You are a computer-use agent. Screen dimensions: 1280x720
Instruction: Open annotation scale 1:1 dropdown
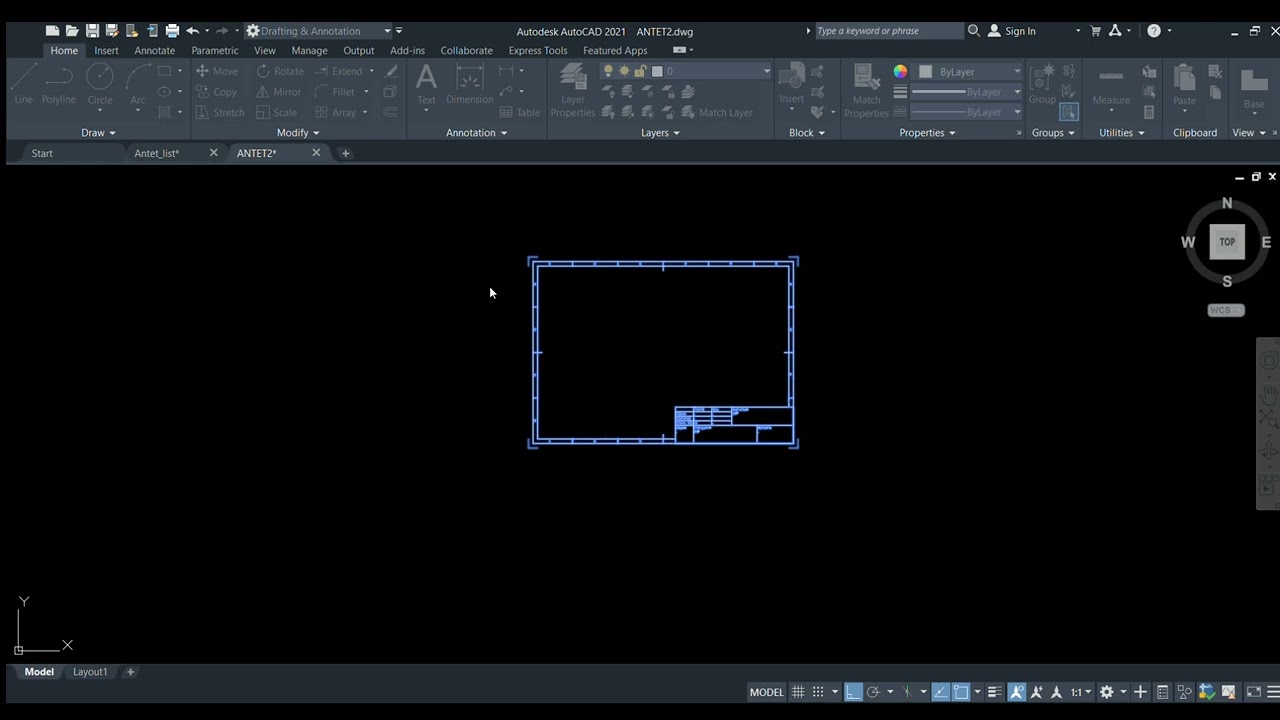tap(1081, 692)
